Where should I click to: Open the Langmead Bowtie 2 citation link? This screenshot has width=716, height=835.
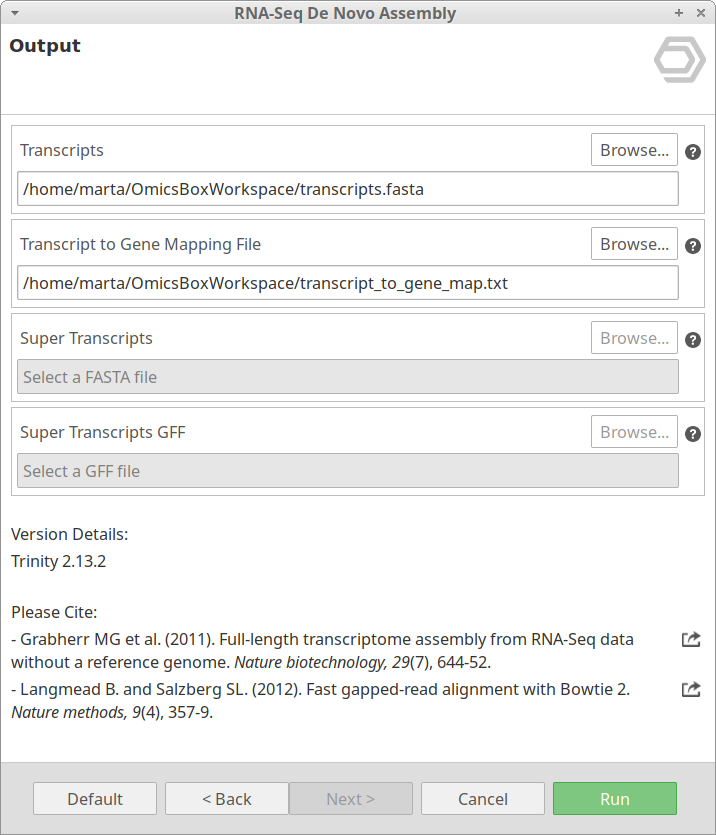[691, 689]
